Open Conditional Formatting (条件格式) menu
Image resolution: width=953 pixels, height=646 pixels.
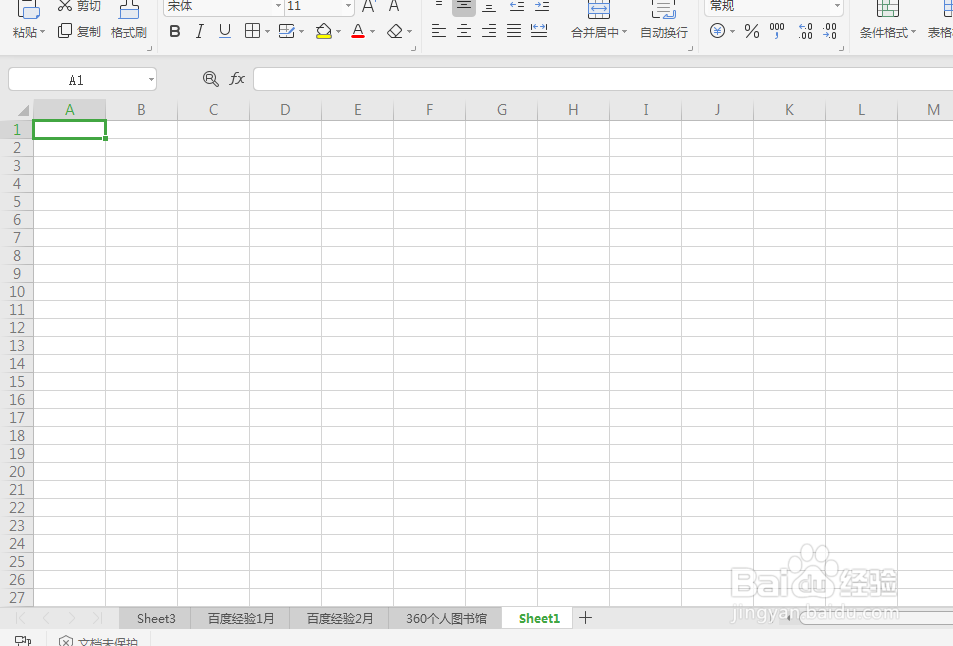point(887,19)
